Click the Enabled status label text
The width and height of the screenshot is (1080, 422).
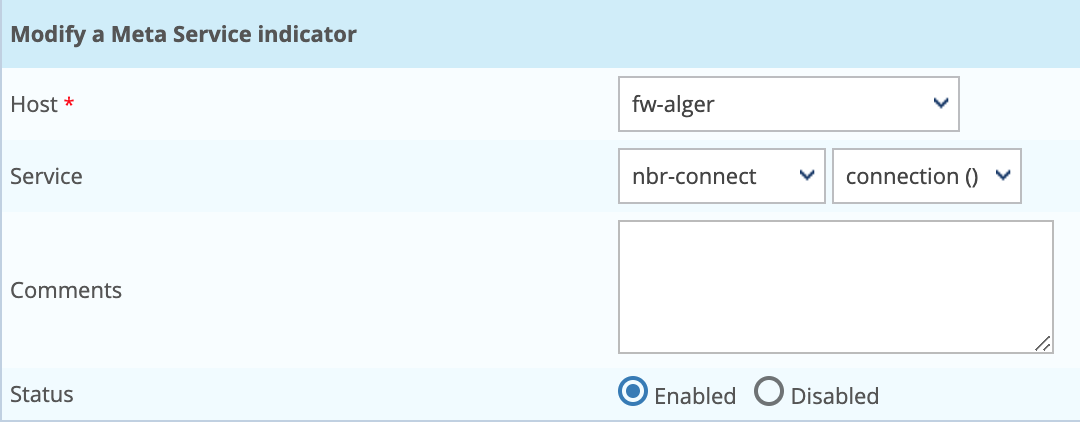coord(695,395)
